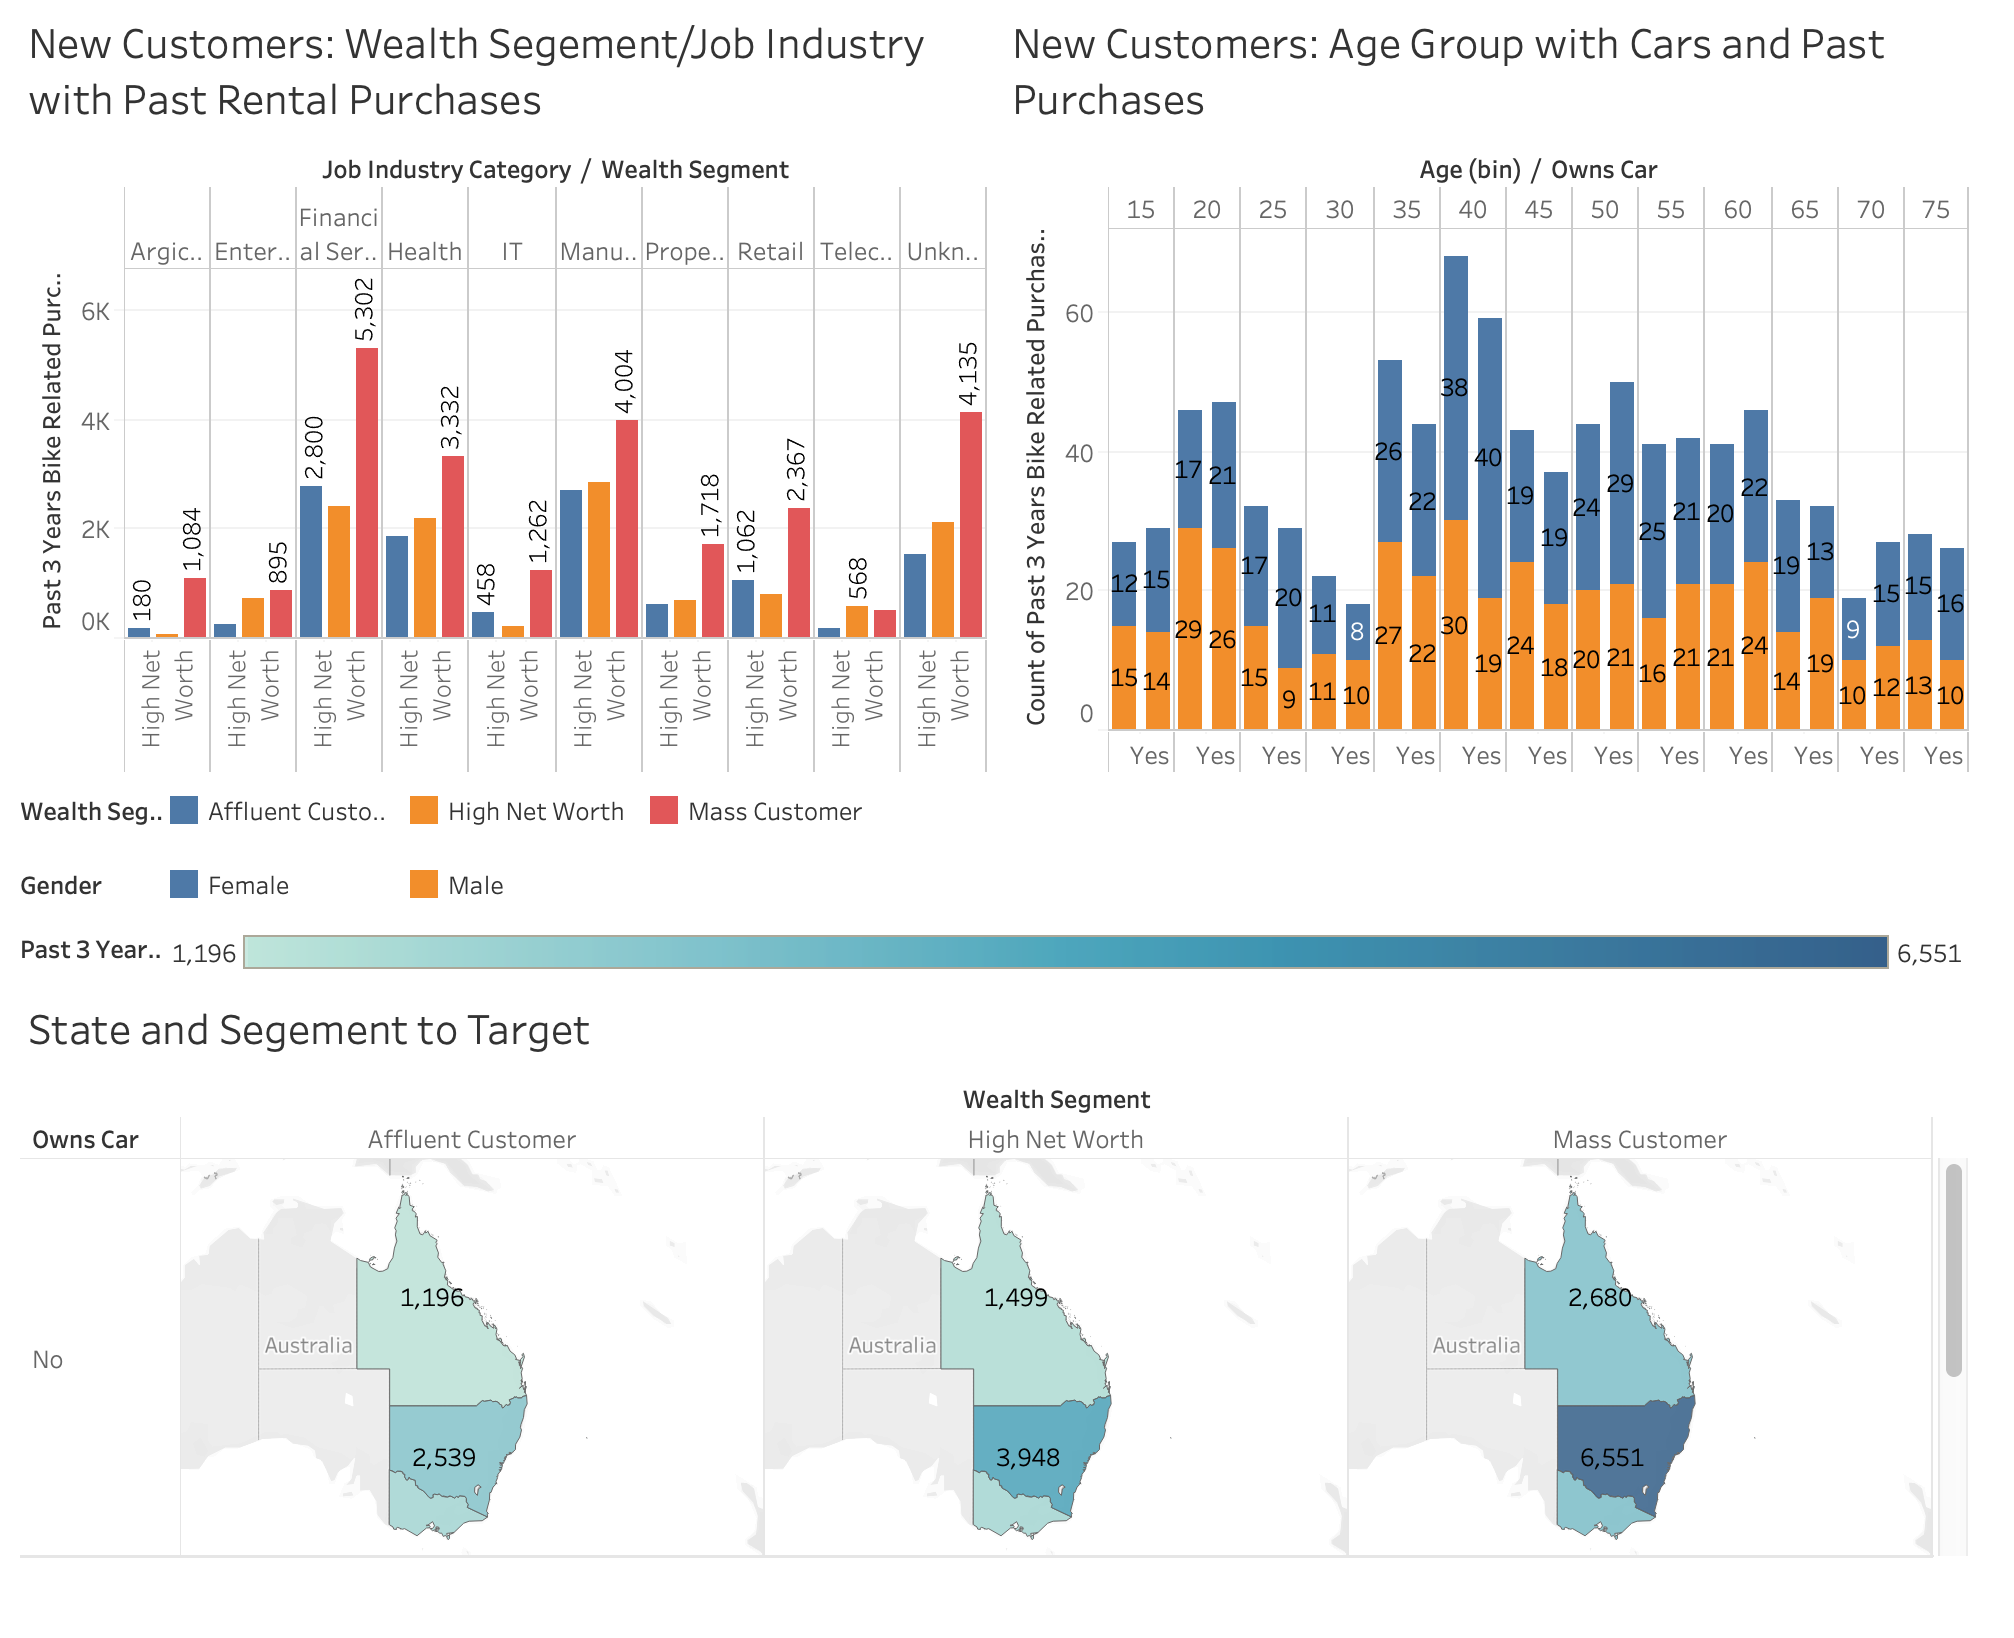Screen dimensions: 2014x1638
Task: Click the map view vertical scrollbar
Action: (1953, 1270)
